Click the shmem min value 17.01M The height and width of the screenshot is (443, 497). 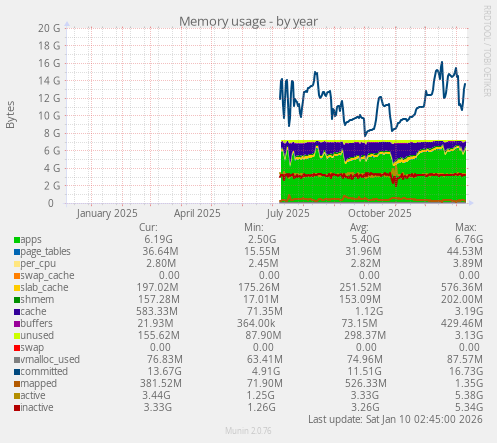pyautogui.click(x=261, y=299)
